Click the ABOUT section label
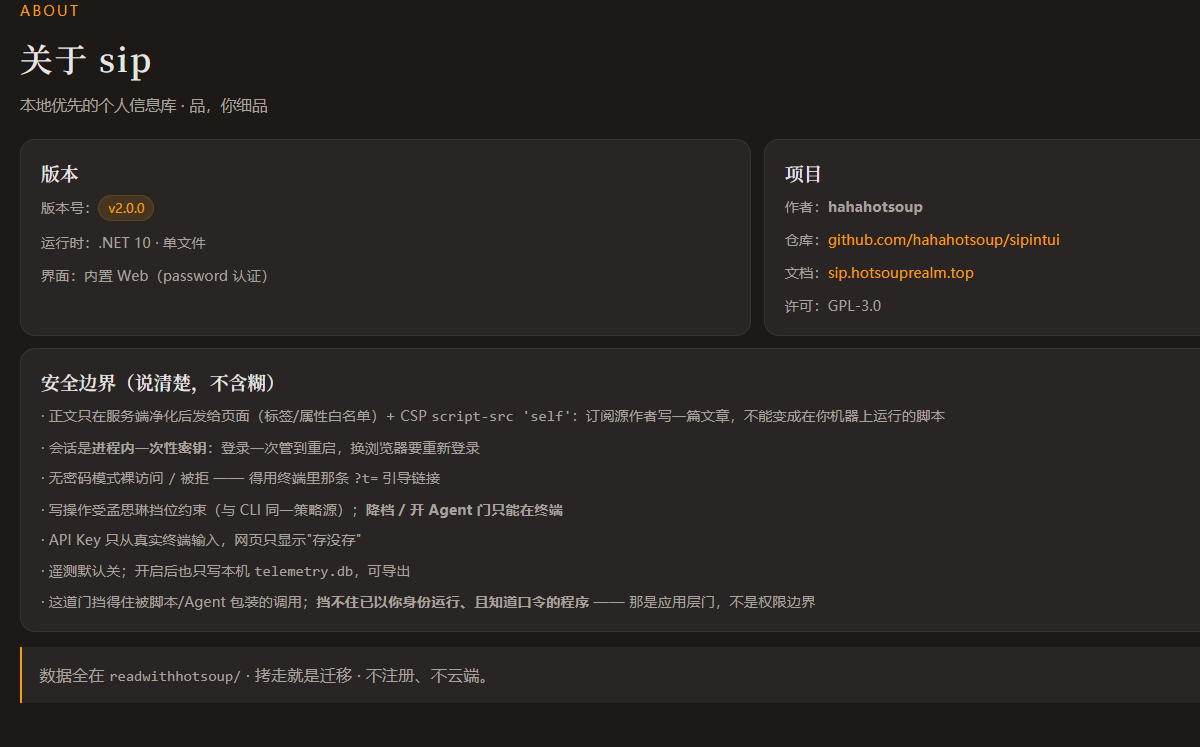1200x747 pixels. pyautogui.click(x=49, y=11)
